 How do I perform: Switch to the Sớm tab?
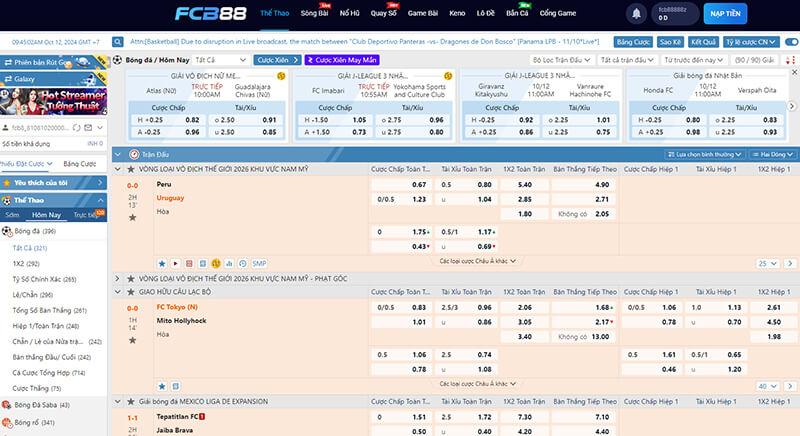(x=12, y=215)
